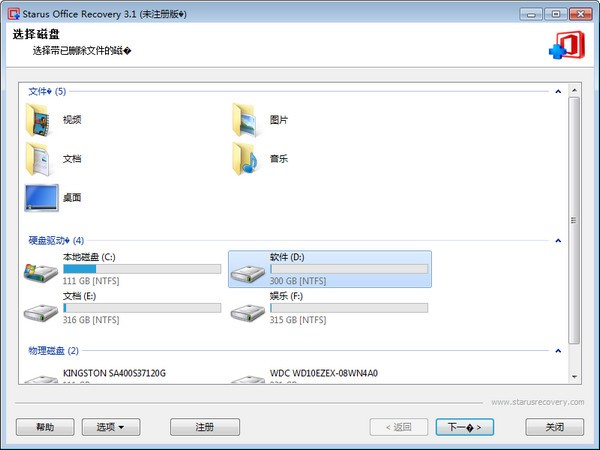Click the 帮助 help button
Image resolution: width=600 pixels, height=450 pixels.
coord(45,427)
